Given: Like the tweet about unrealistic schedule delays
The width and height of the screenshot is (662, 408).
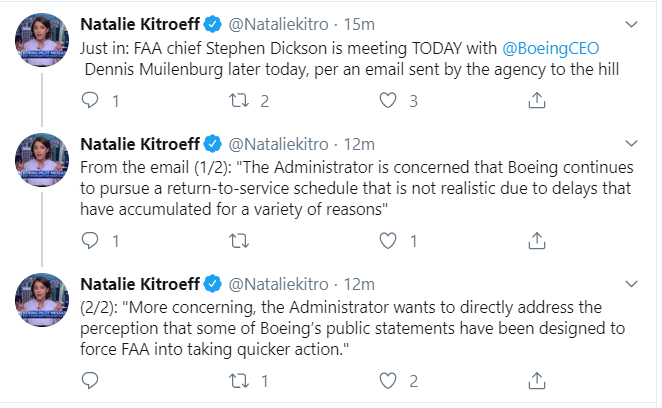Looking at the screenshot, I should point(388,241).
